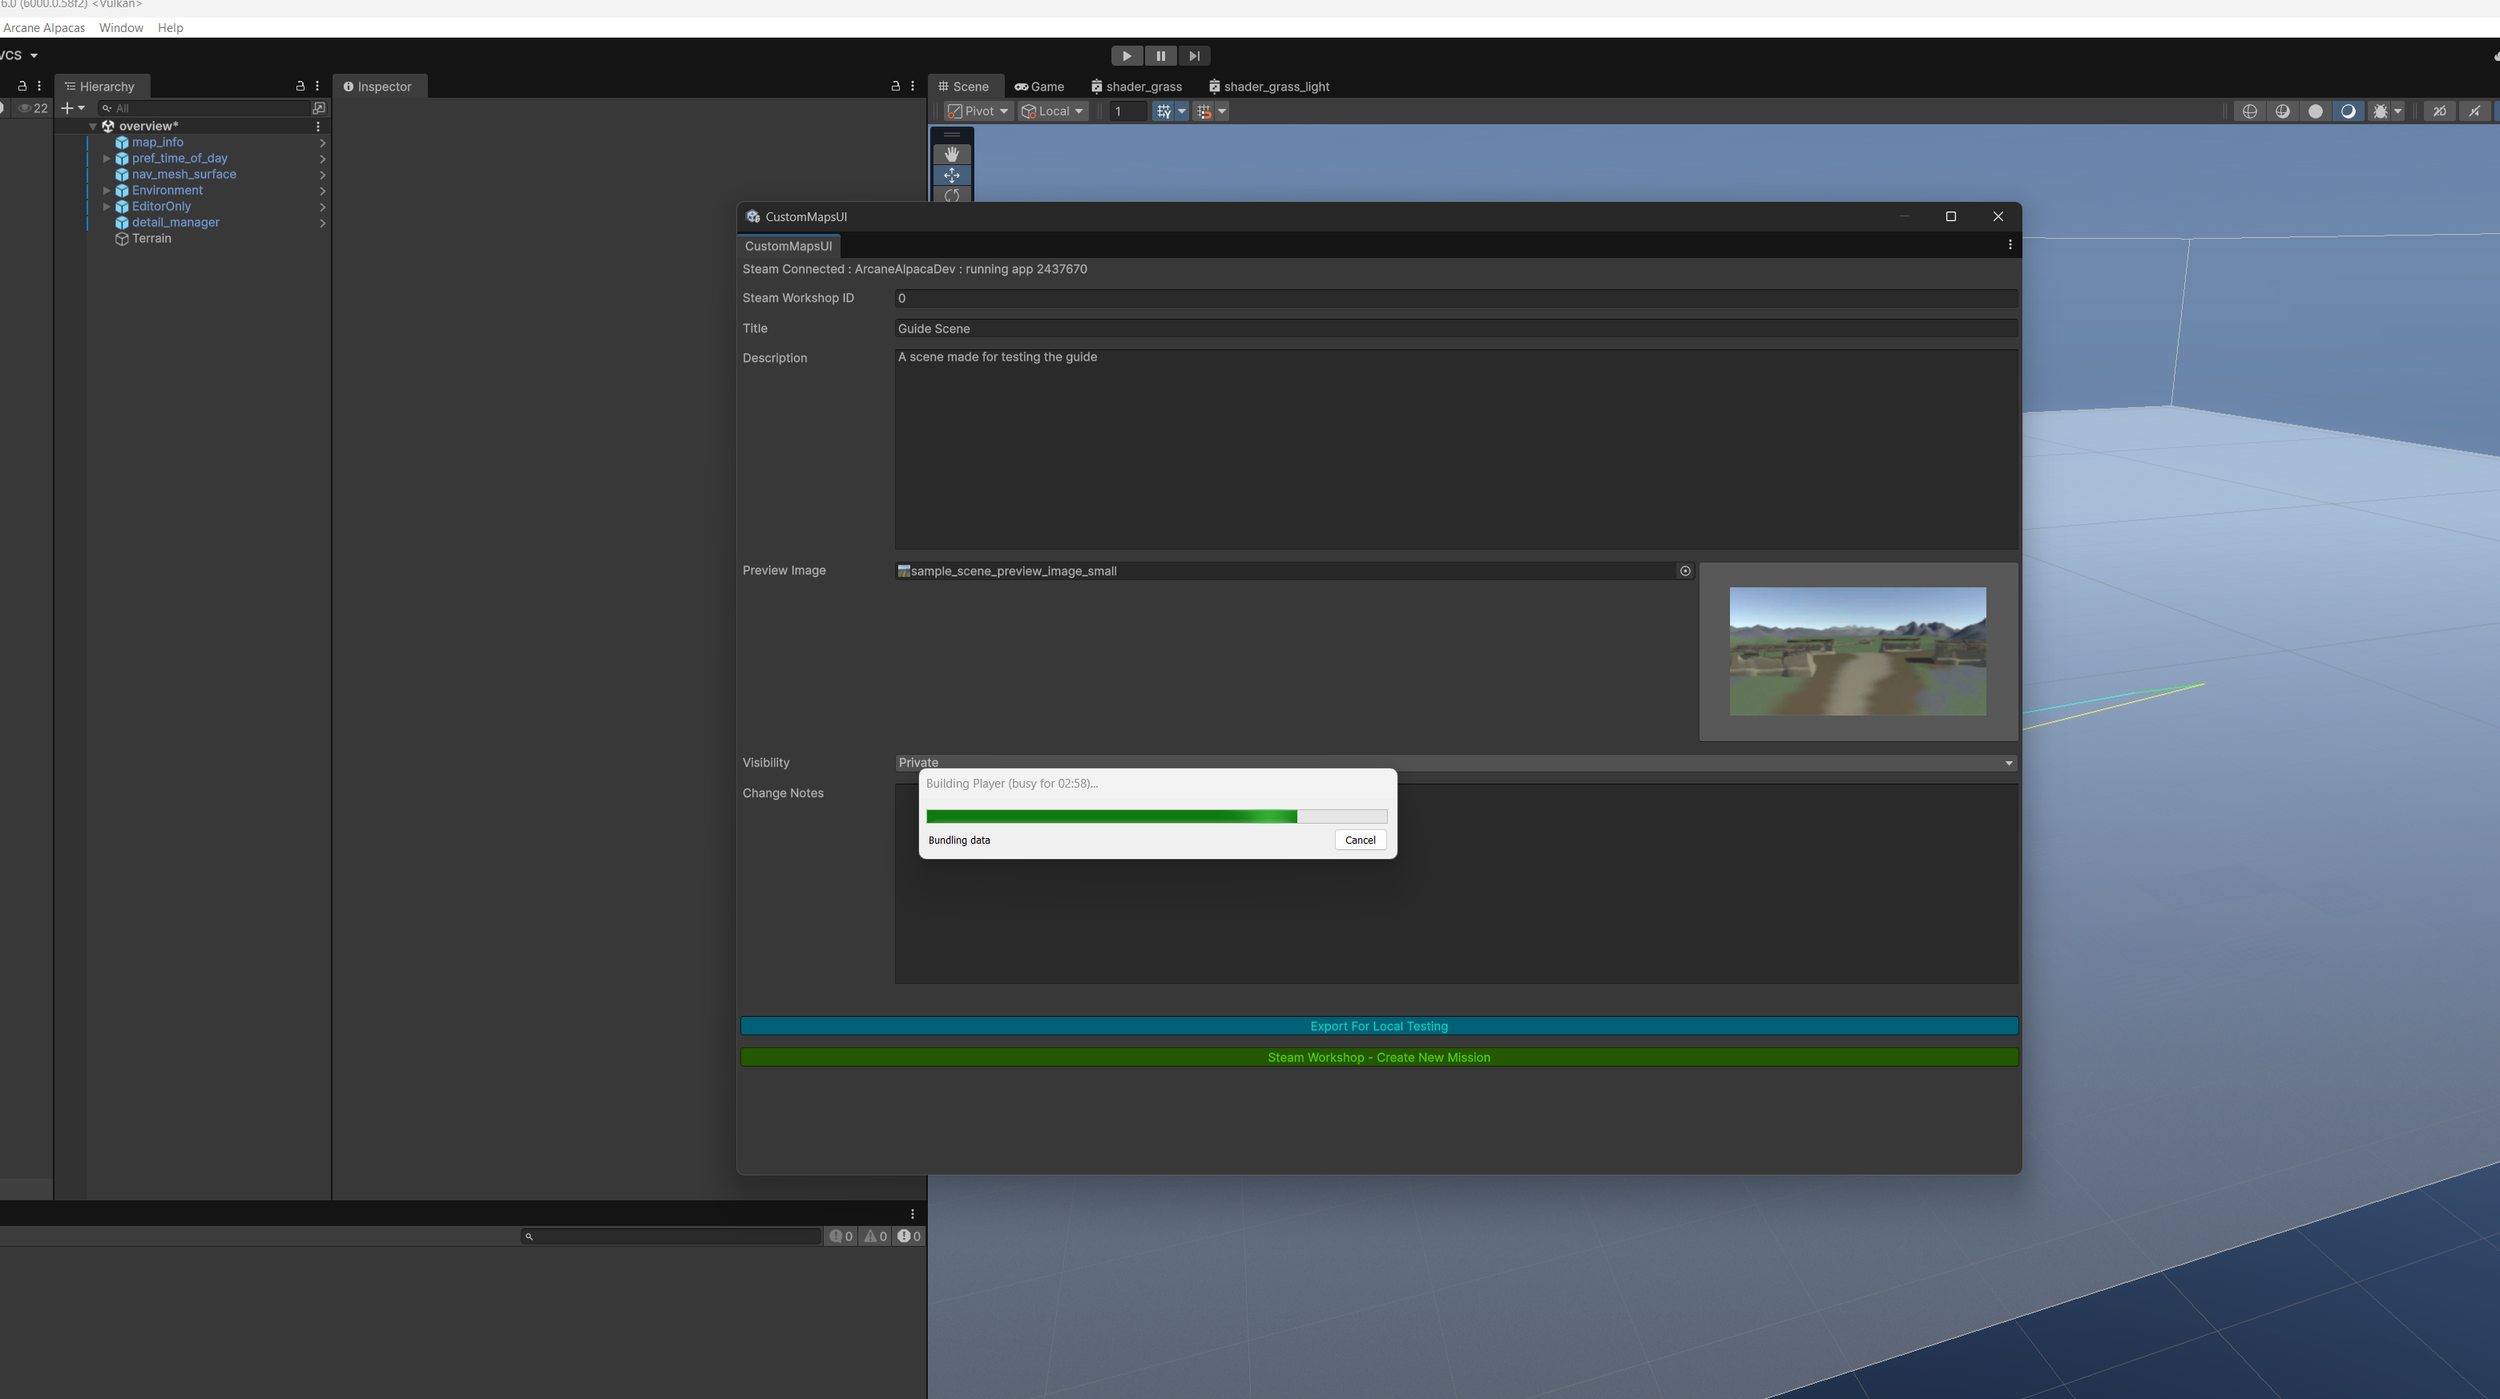Open the Window menu

tap(121, 28)
